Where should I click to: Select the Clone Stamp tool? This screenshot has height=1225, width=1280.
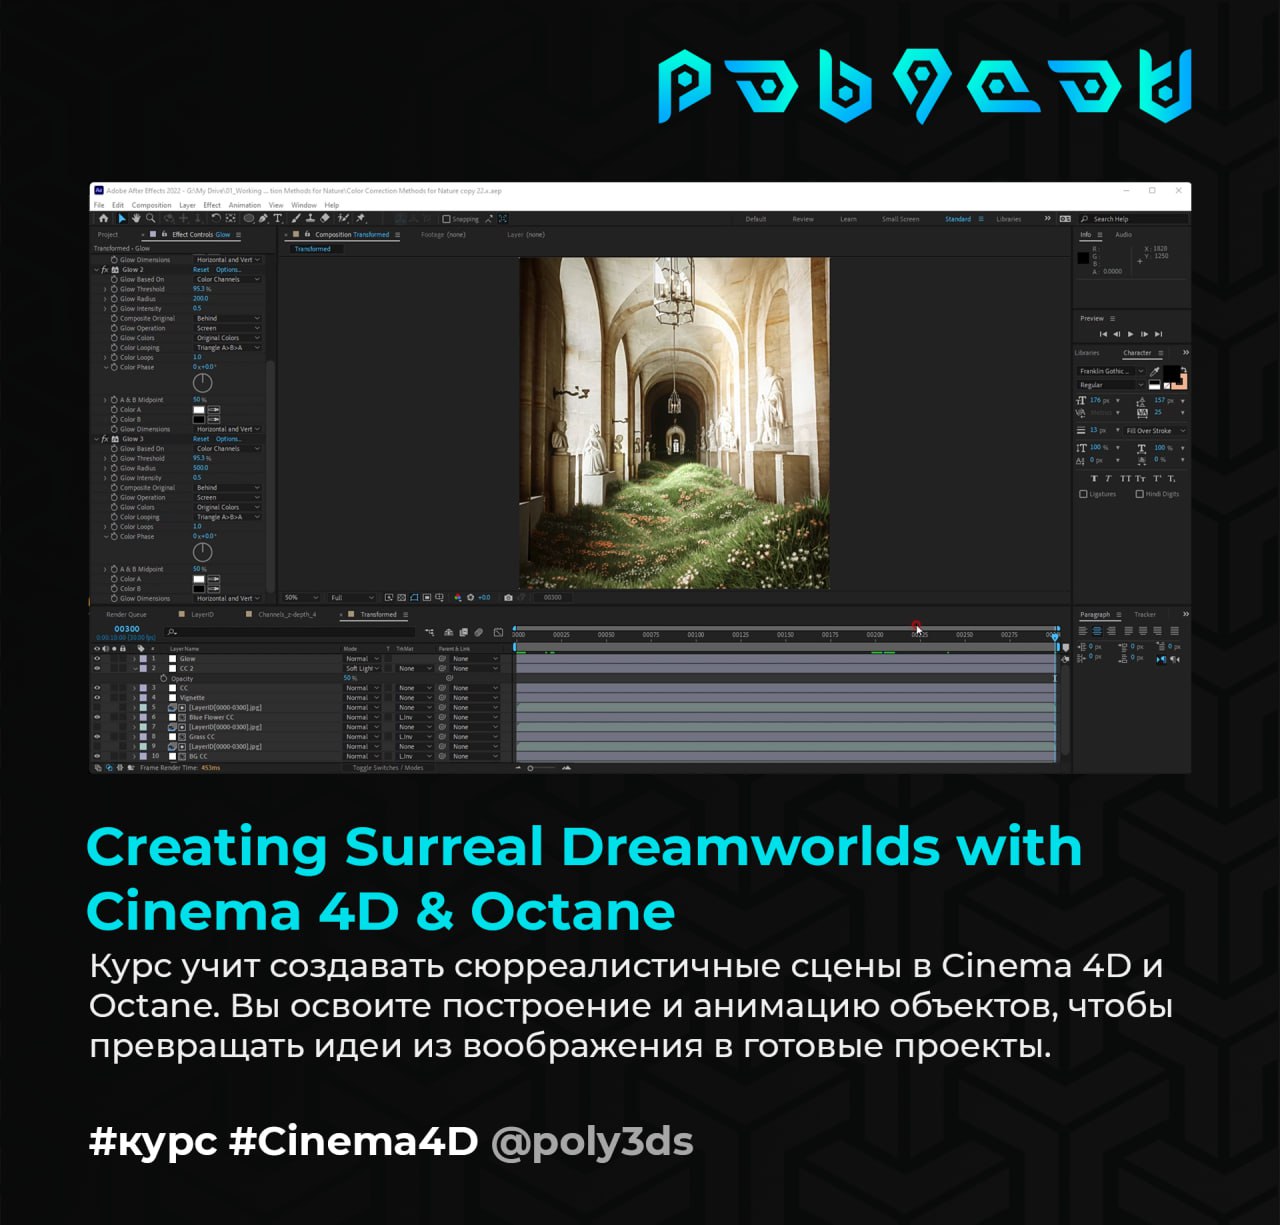click(310, 218)
